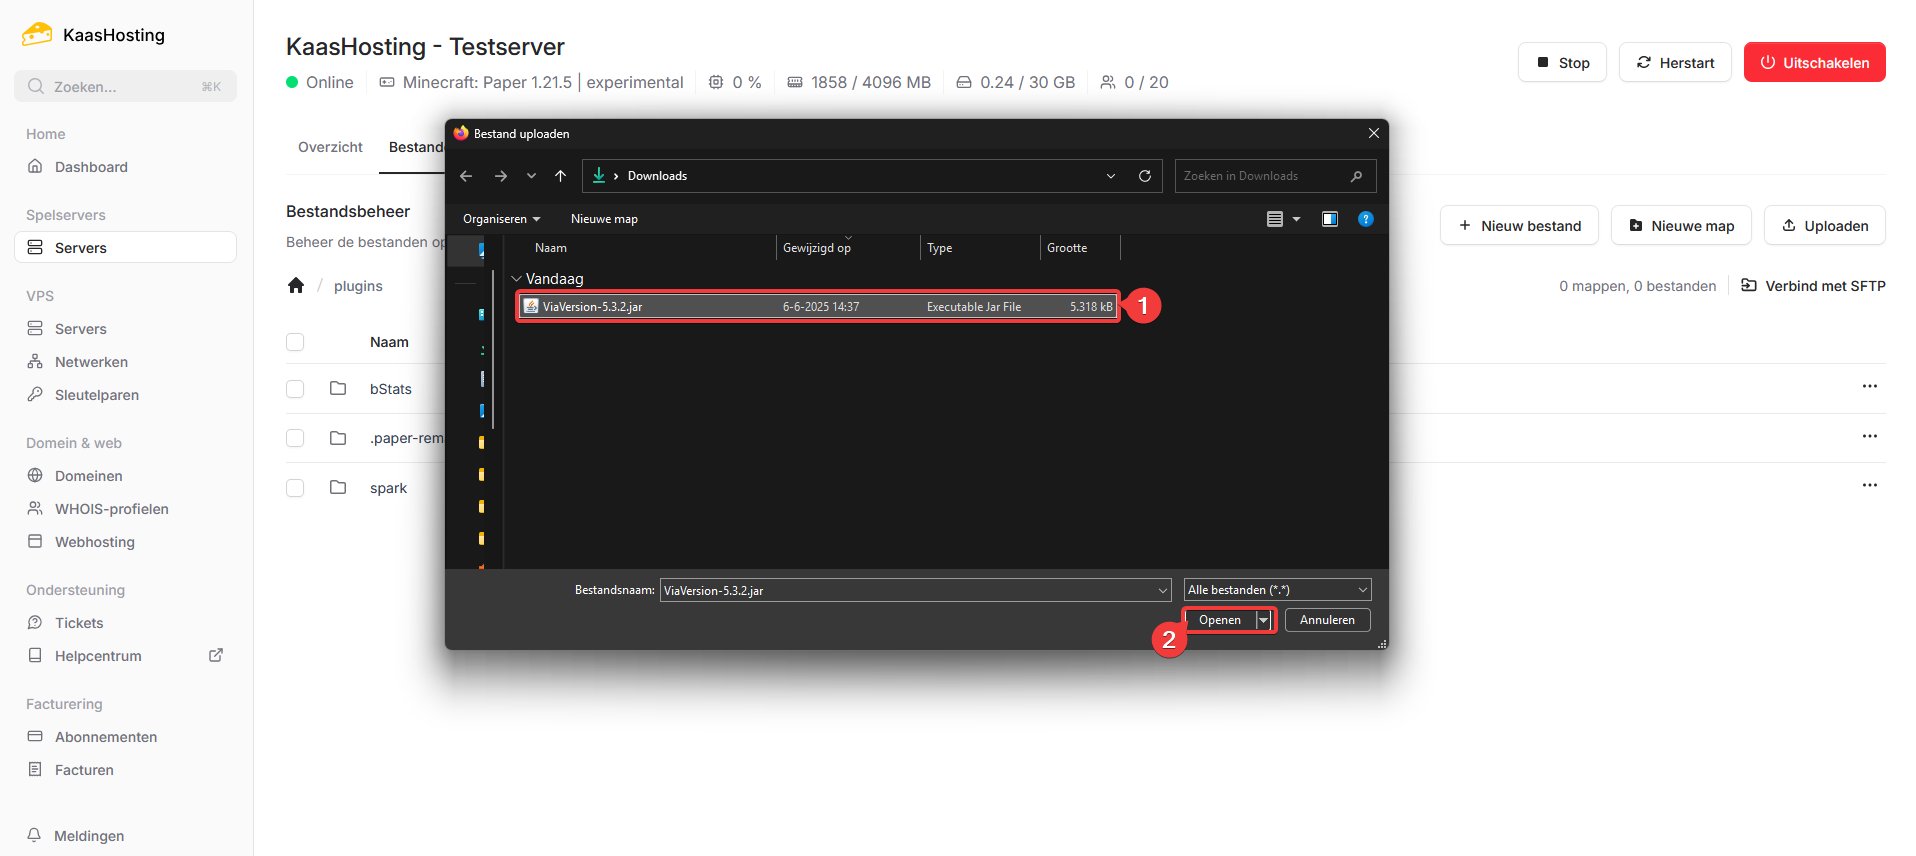Viewport: 1916px width, 856px height.
Task: Click the Annuleren button
Action: [1326, 620]
